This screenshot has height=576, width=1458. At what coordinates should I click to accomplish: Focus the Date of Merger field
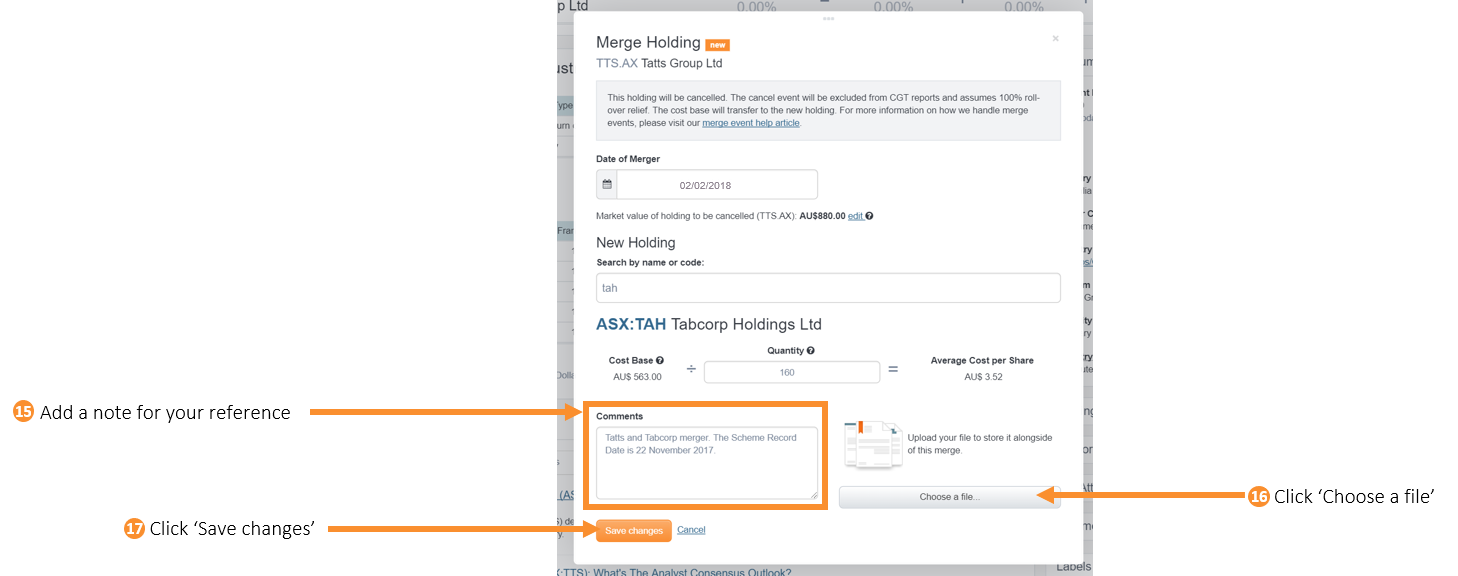pyautogui.click(x=717, y=185)
